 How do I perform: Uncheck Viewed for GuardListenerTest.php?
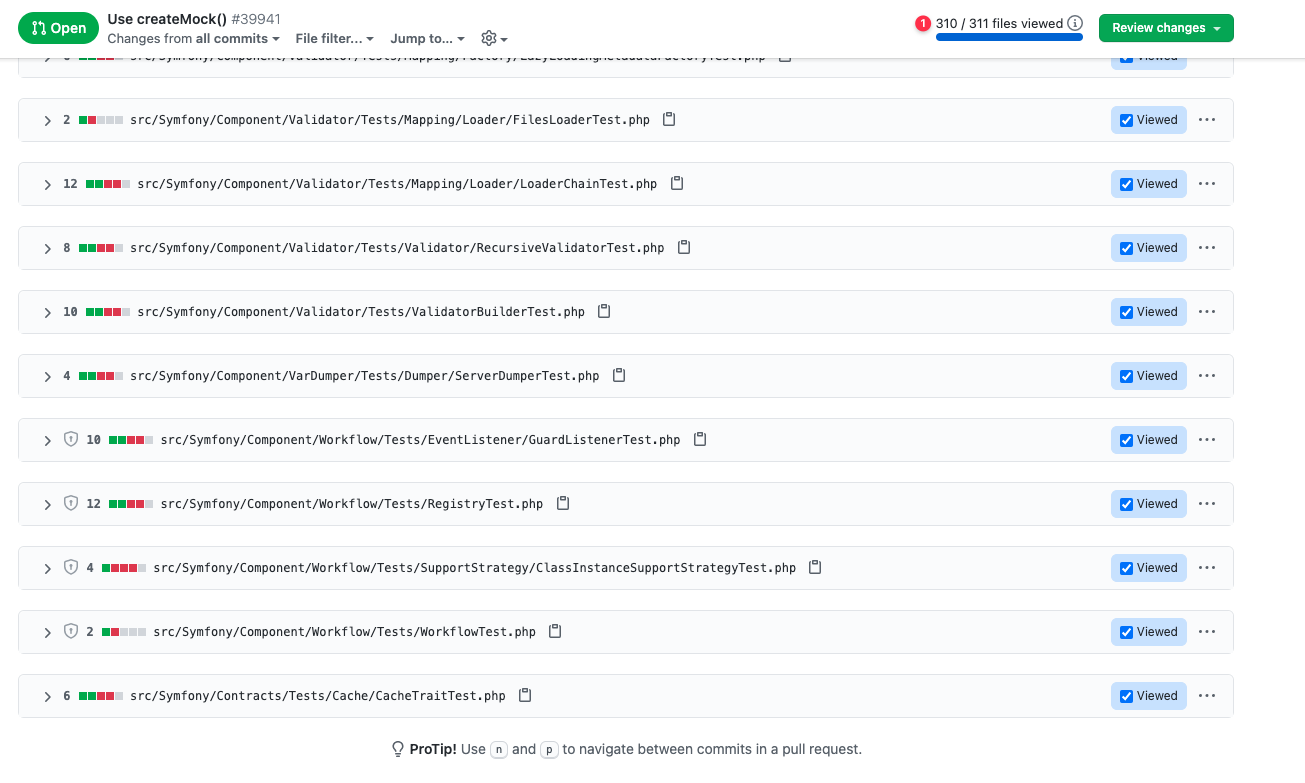[1126, 440]
